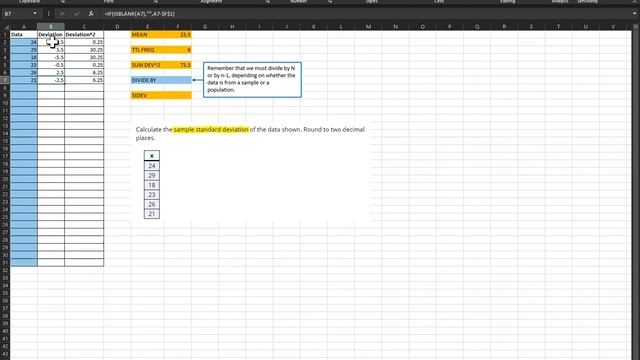Select column V header
640x360 pixels.
[x=613, y=27]
